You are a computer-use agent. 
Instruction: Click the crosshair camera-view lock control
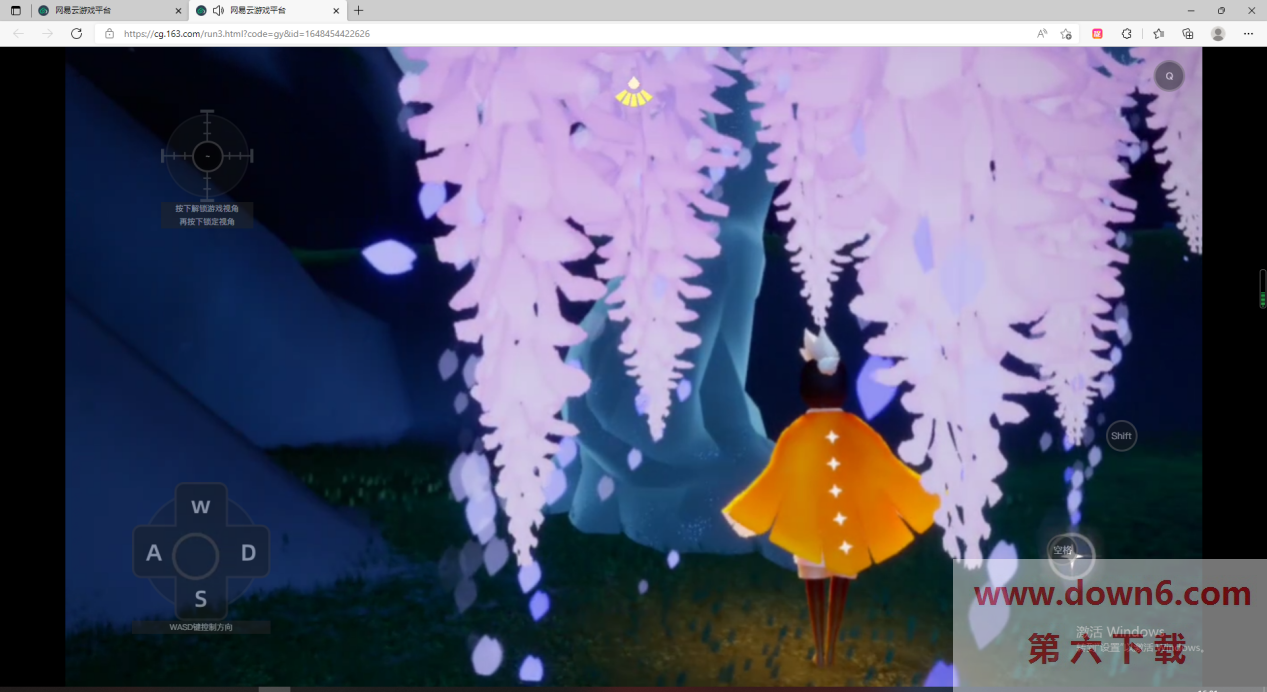(x=207, y=156)
